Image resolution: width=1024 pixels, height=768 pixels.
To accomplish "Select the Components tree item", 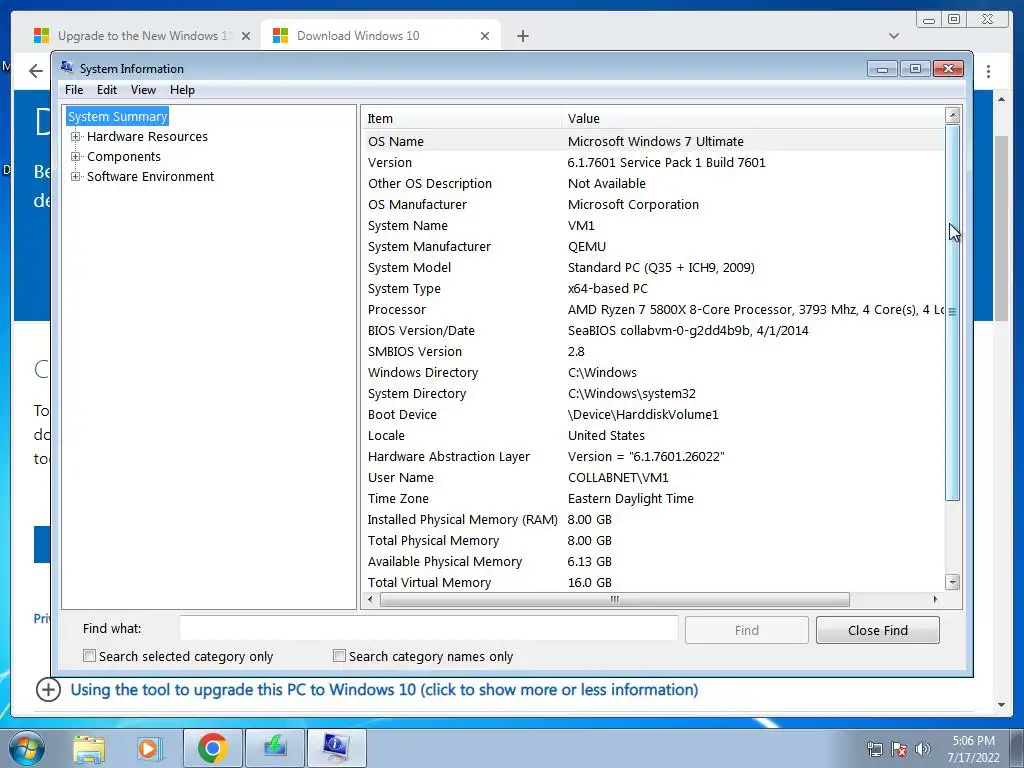I will click(124, 157).
